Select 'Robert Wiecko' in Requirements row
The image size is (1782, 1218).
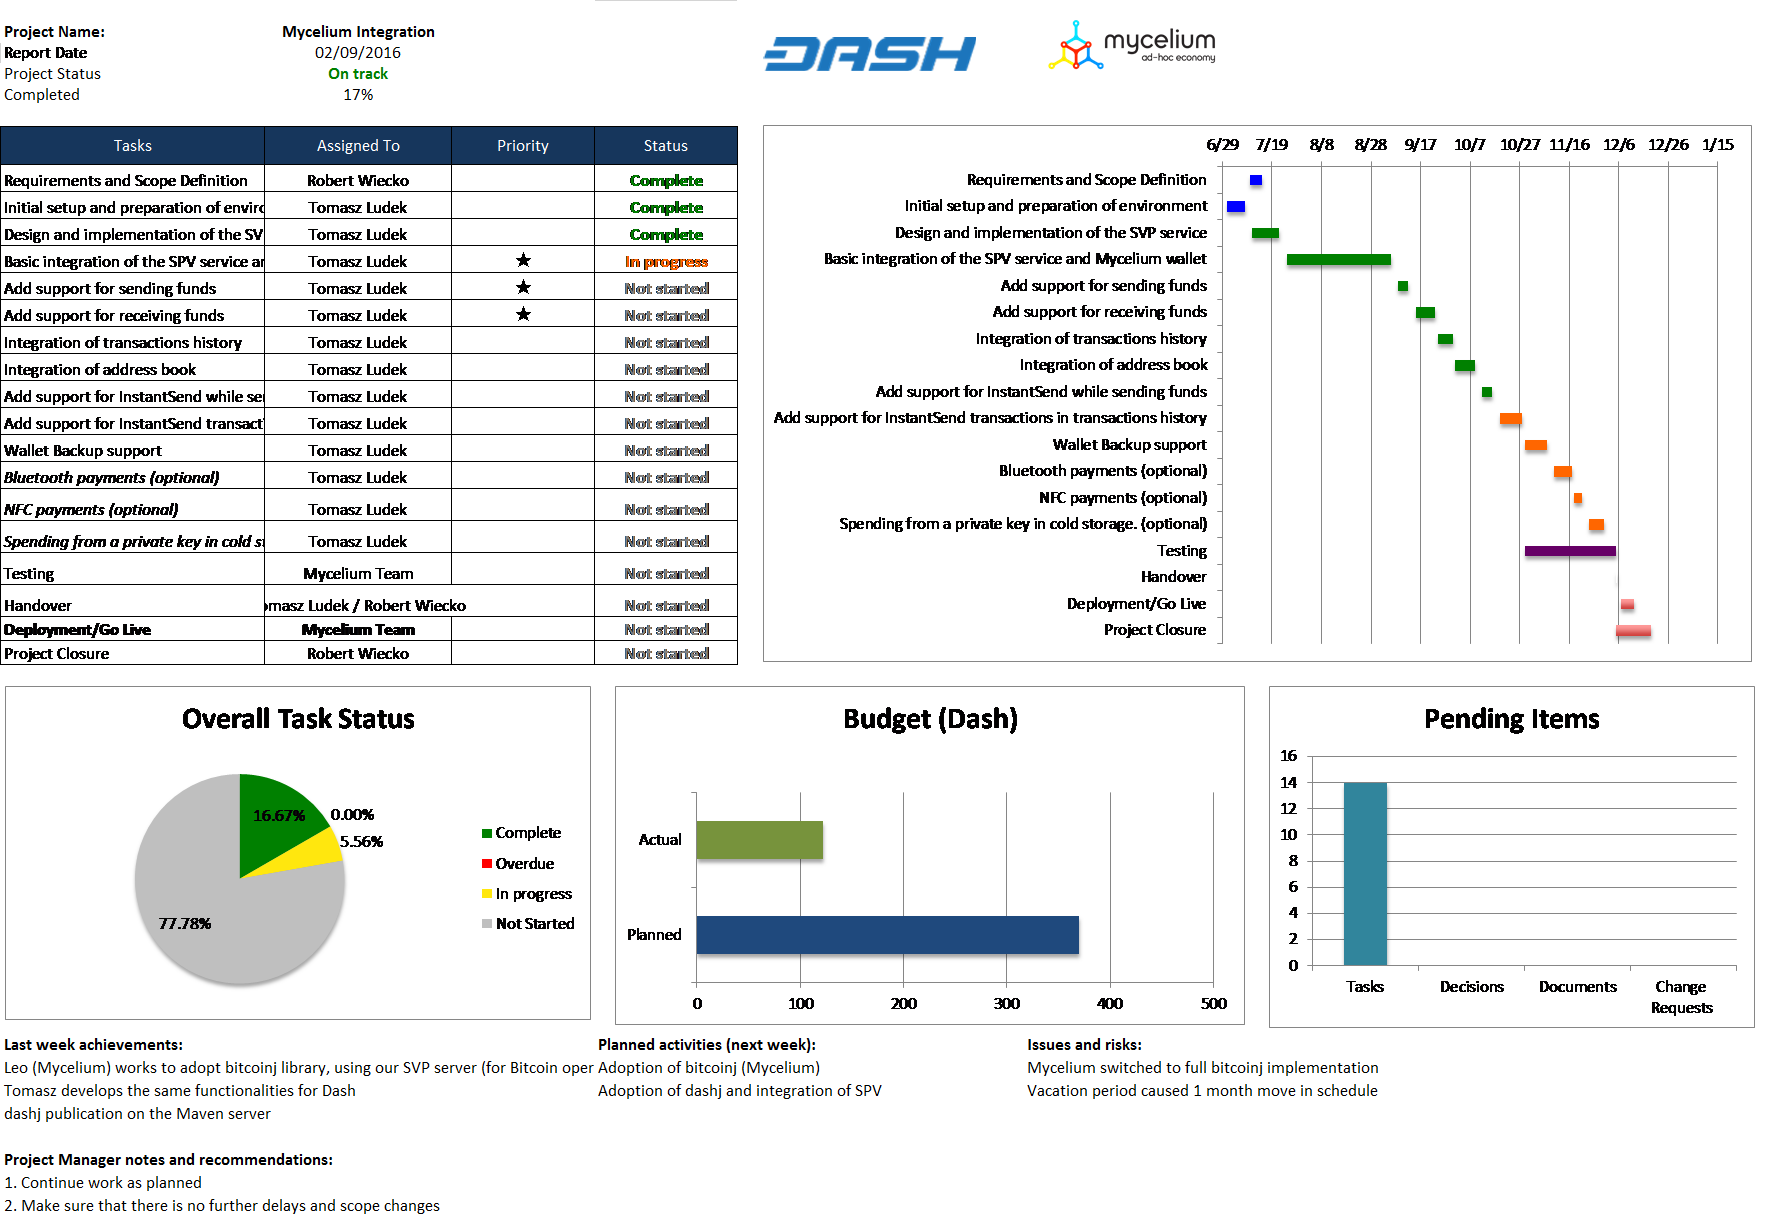[358, 180]
